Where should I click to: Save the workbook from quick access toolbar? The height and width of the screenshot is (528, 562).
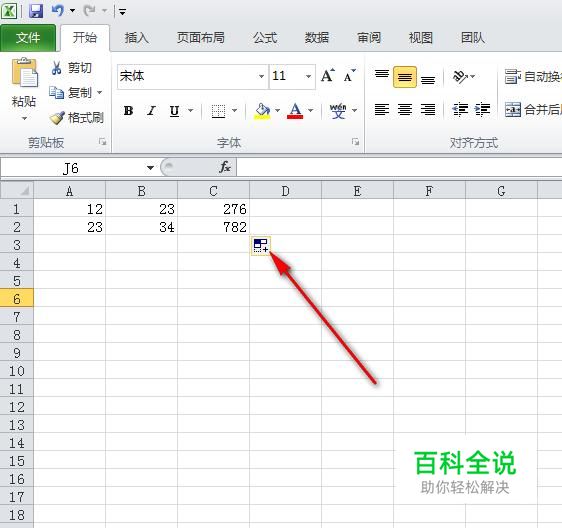[x=36, y=11]
